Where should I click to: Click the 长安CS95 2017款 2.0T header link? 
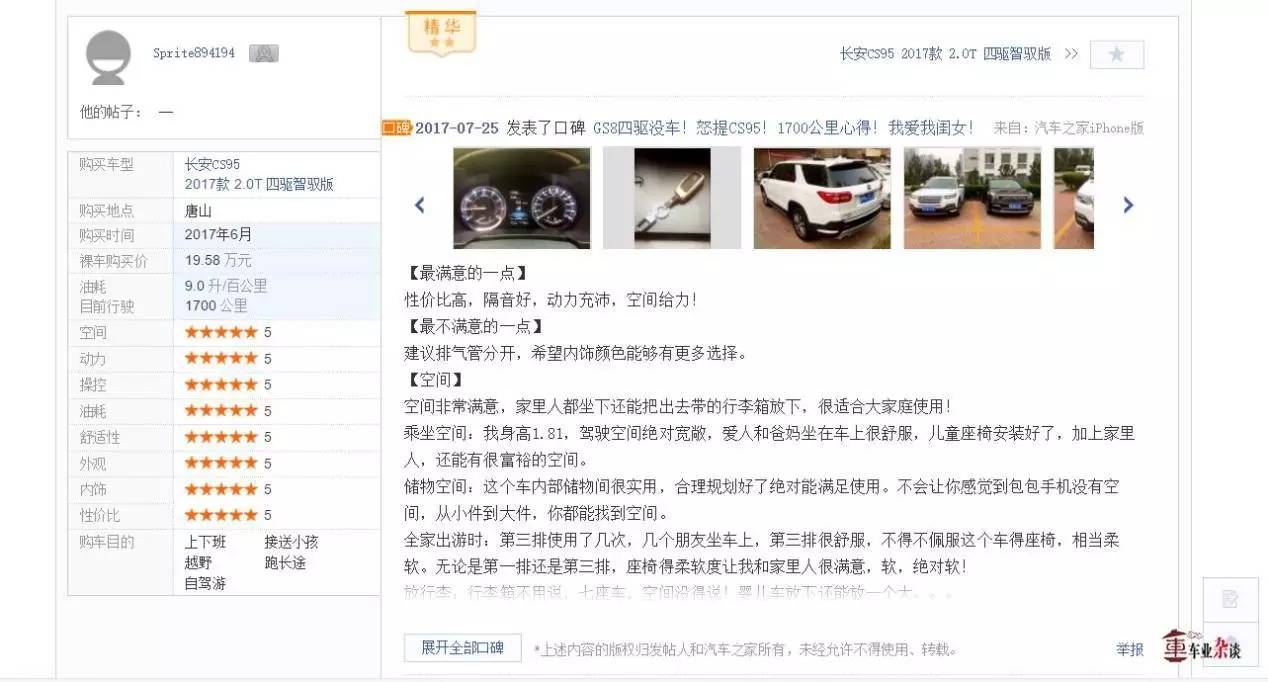click(945, 54)
